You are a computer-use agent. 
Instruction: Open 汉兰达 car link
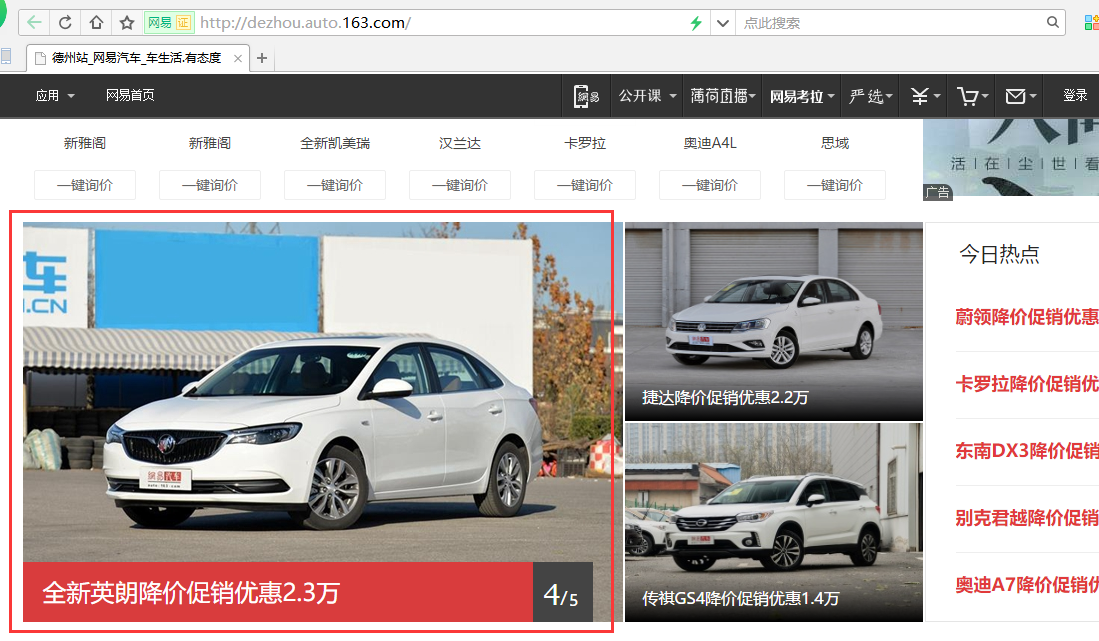click(460, 143)
